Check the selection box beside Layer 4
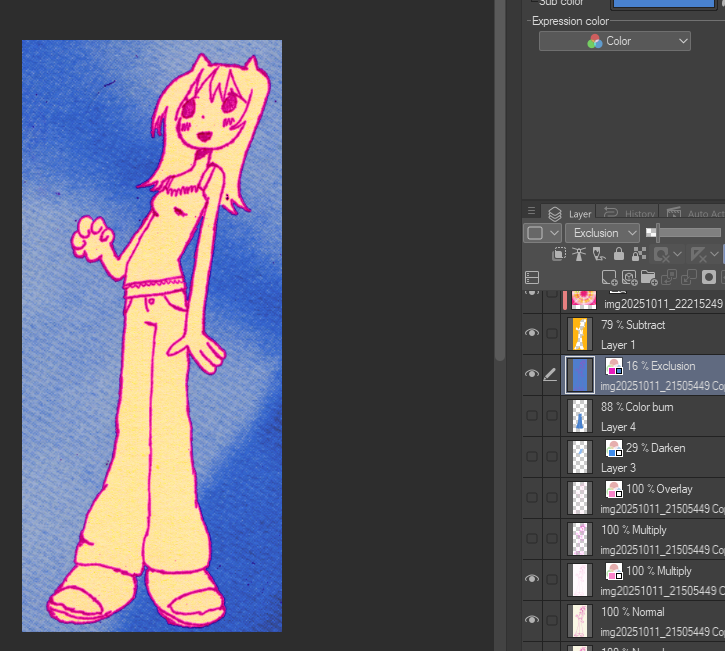725x651 pixels. [552, 415]
